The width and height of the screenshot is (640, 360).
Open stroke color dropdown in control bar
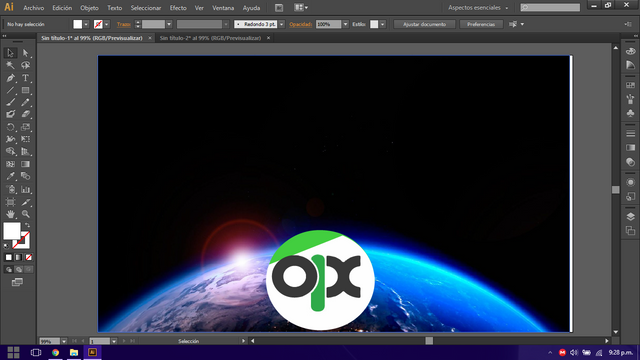(x=107, y=24)
